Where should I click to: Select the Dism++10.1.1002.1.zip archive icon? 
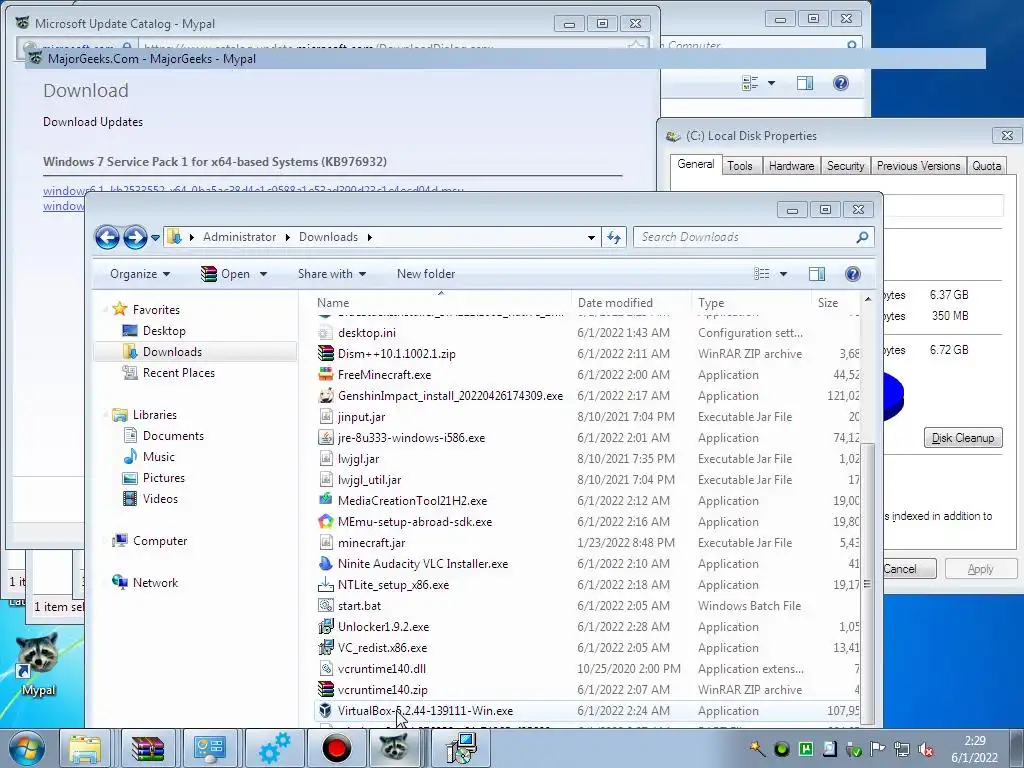tap(326, 353)
